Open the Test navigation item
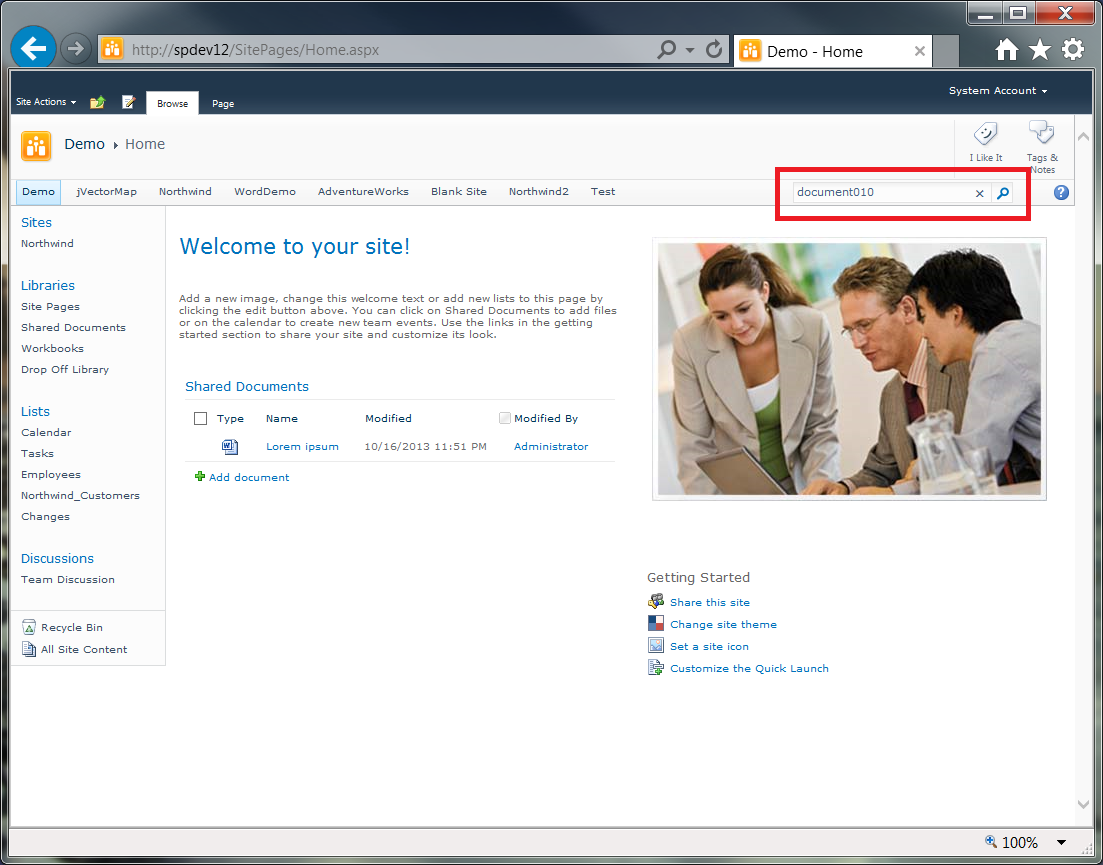The height and width of the screenshot is (865, 1103). tap(603, 192)
